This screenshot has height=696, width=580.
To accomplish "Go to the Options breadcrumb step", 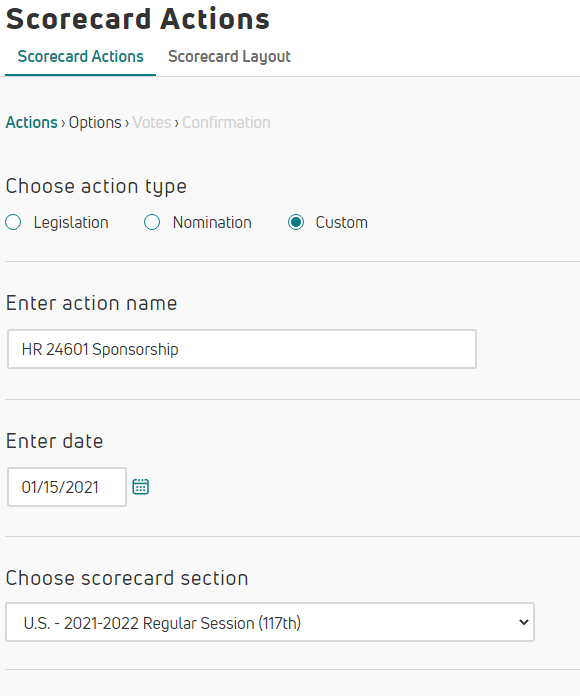I will pyautogui.click(x=95, y=123).
